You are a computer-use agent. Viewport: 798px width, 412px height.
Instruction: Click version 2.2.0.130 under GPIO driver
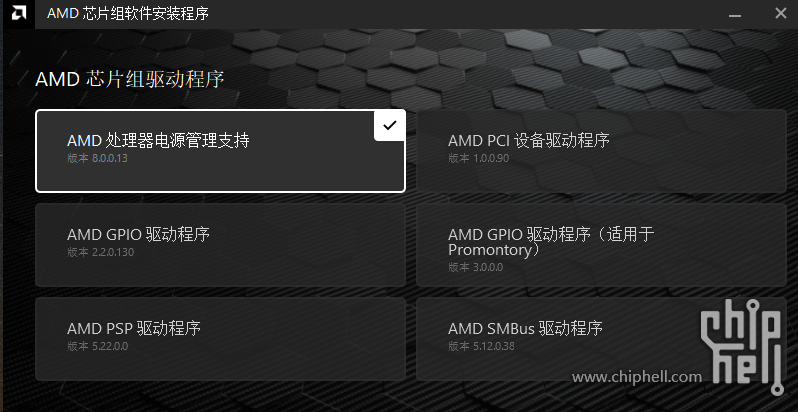(100, 252)
